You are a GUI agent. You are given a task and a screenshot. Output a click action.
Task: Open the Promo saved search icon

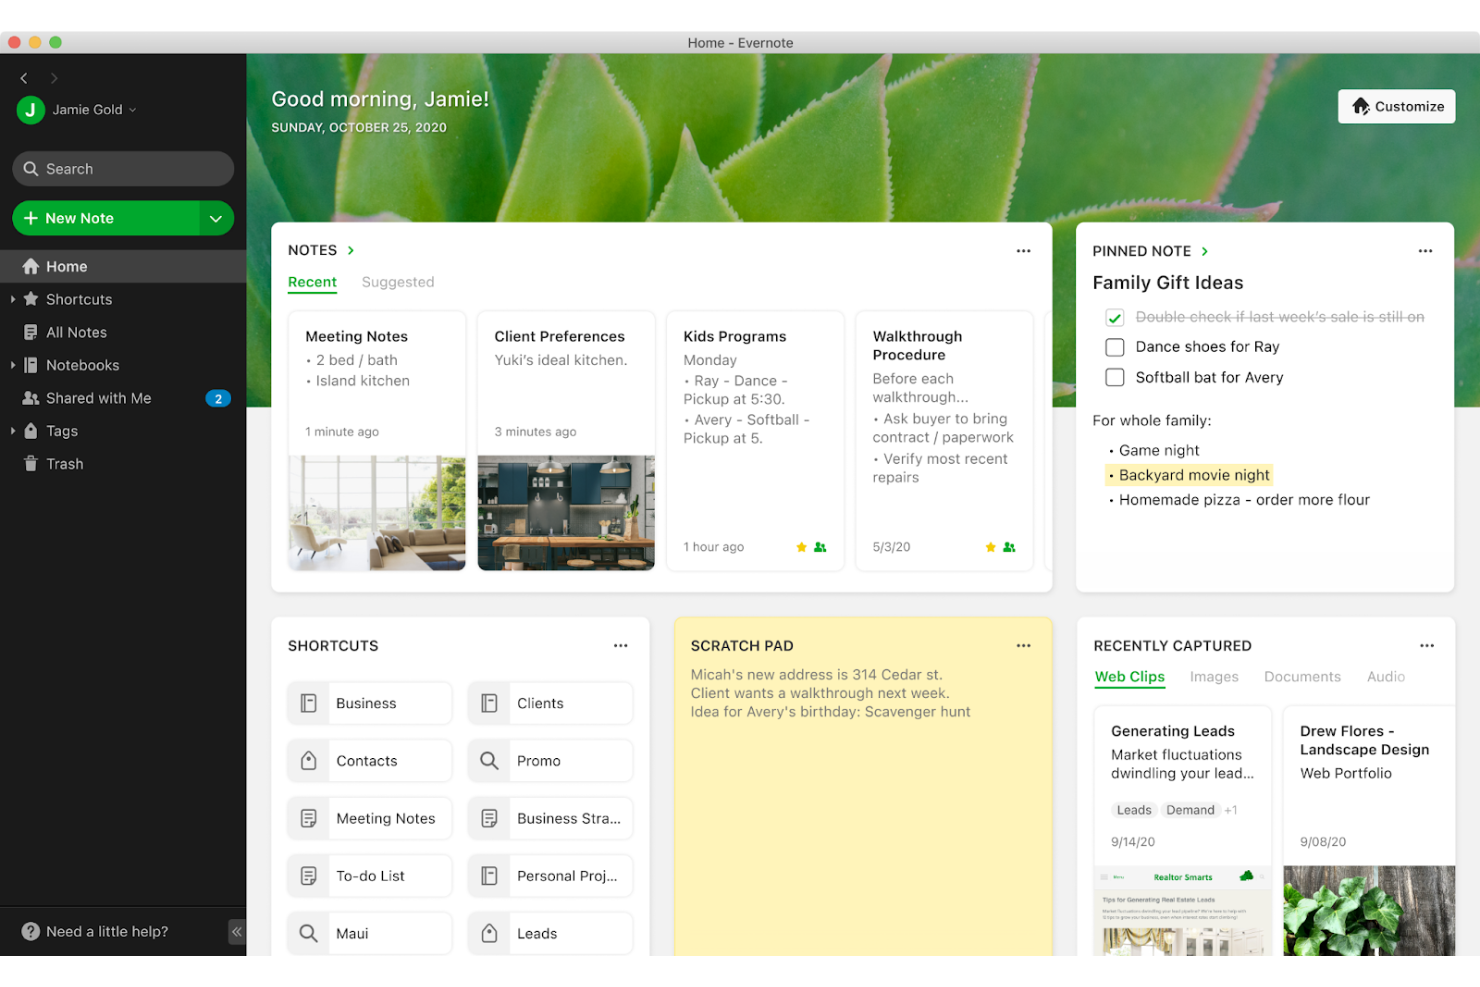(489, 761)
